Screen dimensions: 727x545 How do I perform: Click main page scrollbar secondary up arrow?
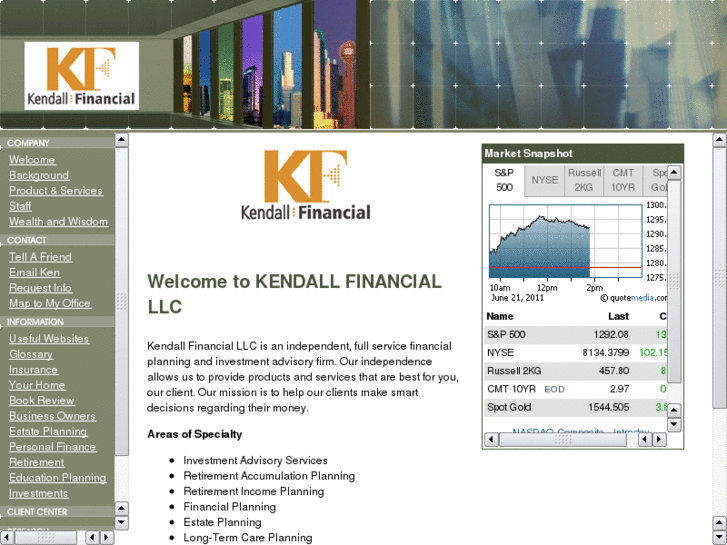click(x=719, y=523)
